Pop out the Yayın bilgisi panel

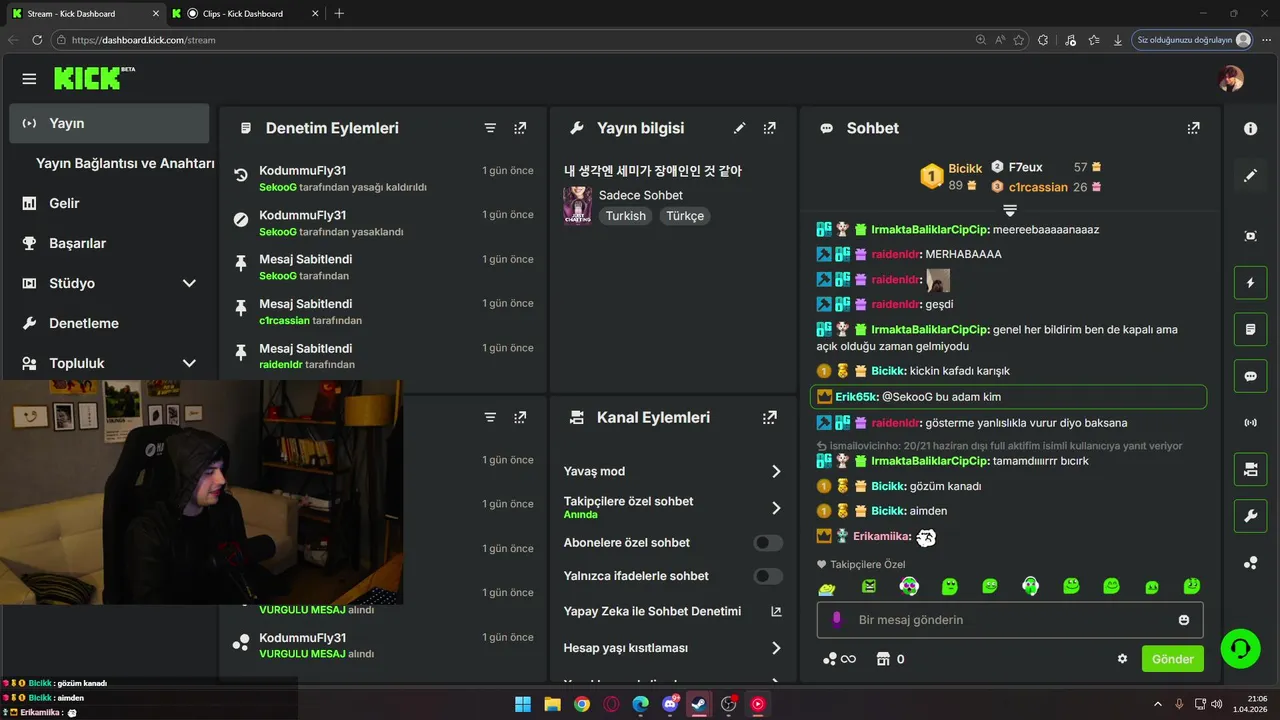769,128
